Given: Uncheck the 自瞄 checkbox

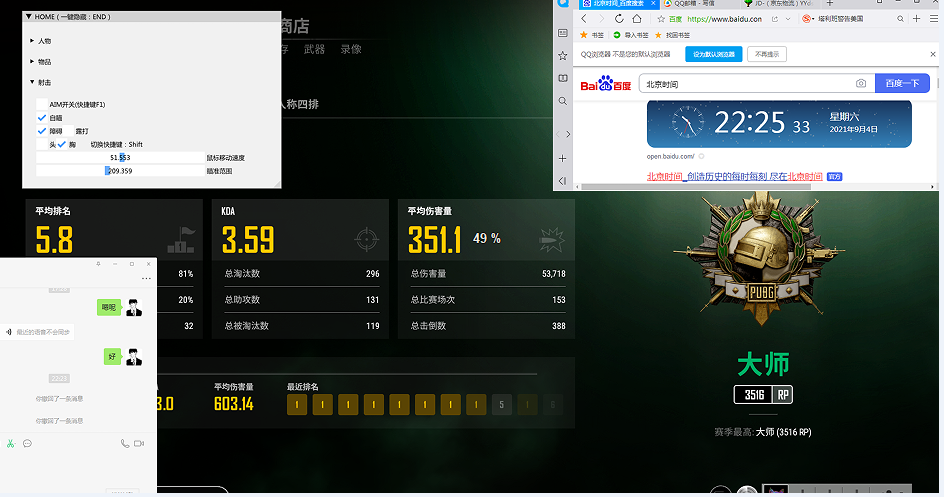Looking at the screenshot, I should click(x=42, y=117).
